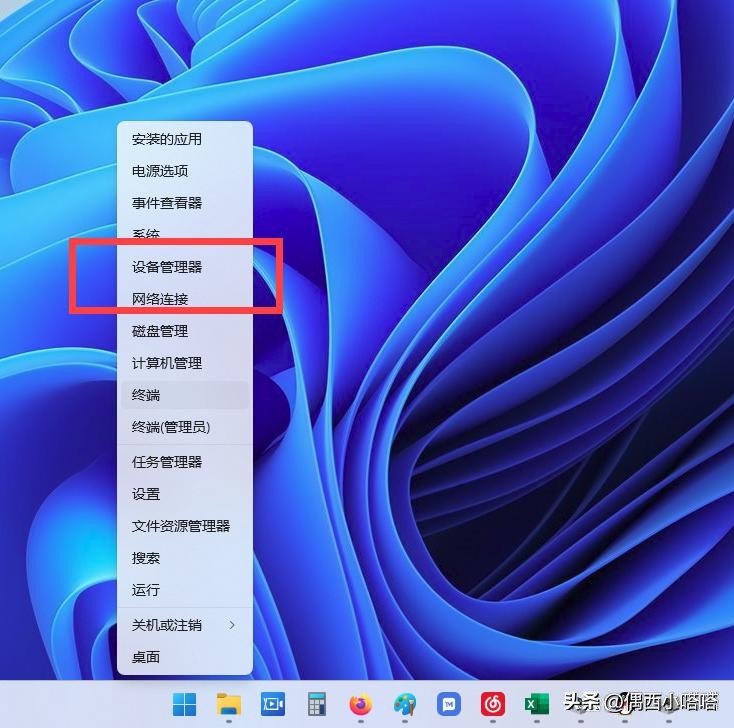Choose 搜索 in the menu
The width and height of the screenshot is (734, 728).
[185, 558]
